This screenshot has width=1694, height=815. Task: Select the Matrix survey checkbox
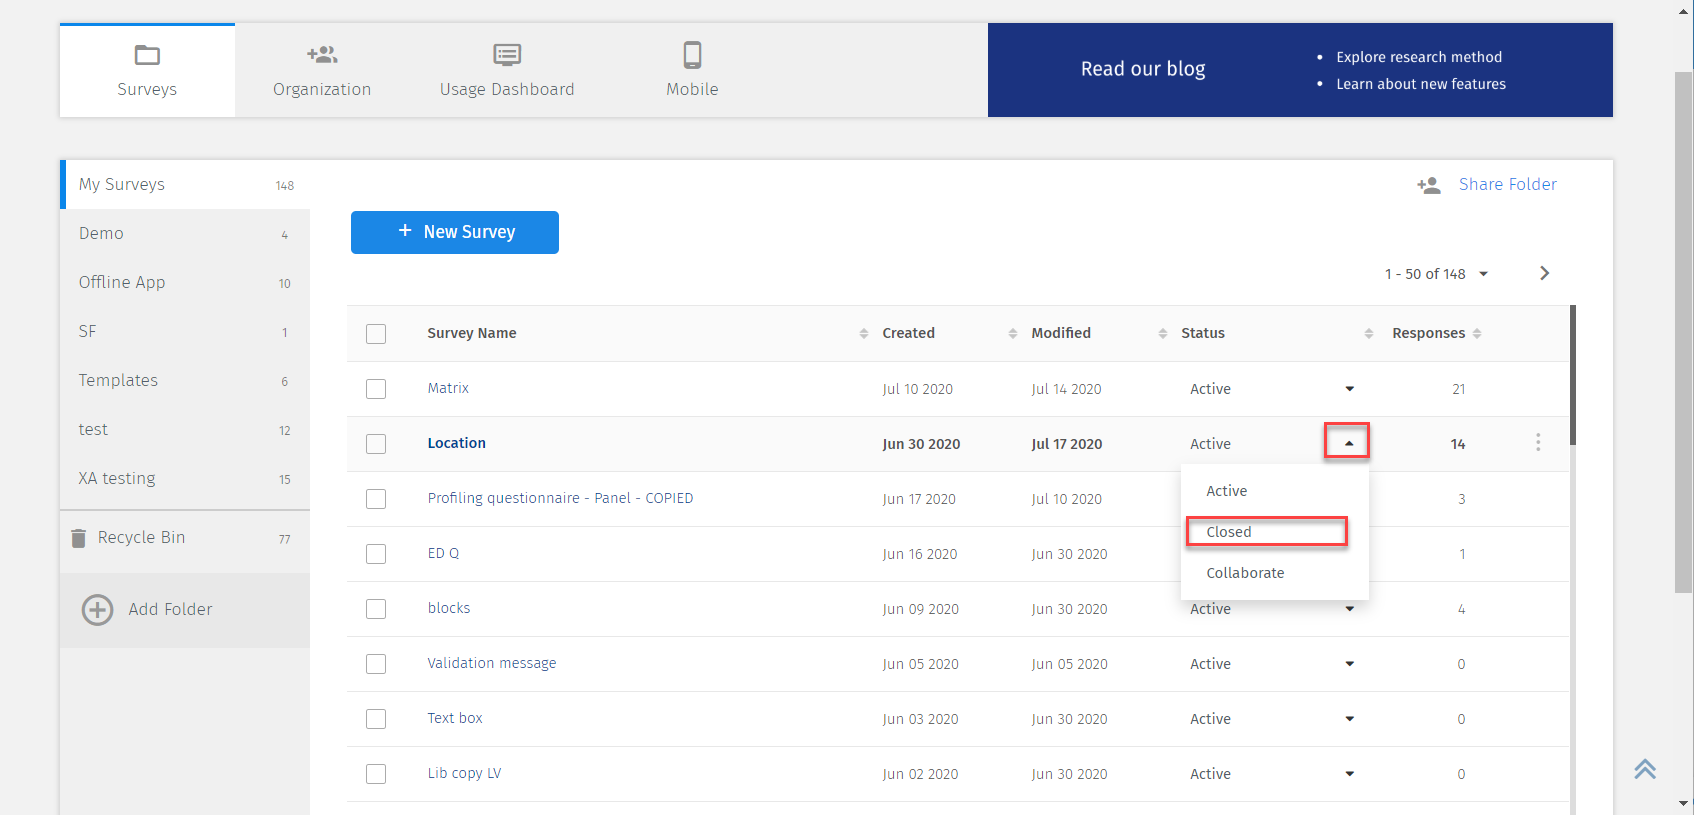coord(376,389)
